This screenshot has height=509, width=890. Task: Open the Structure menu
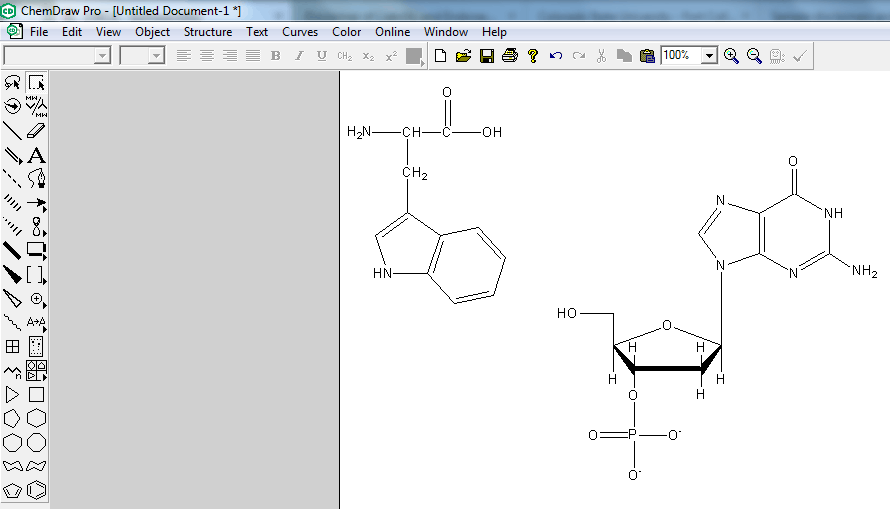point(208,32)
